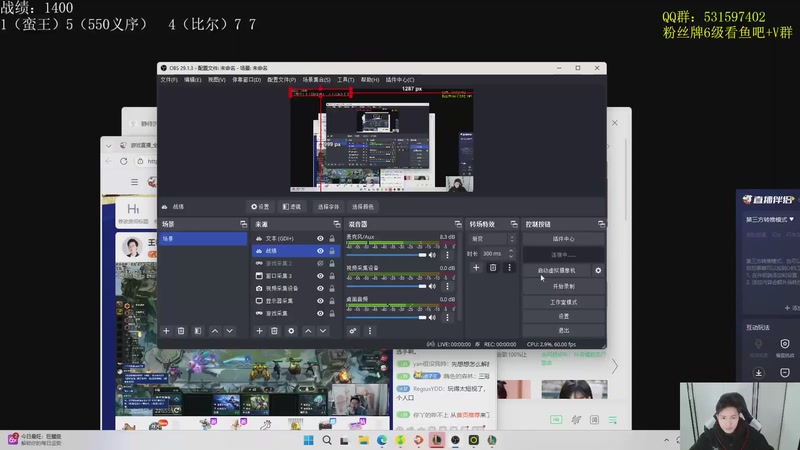The image size is (800, 450).
Task: Add a new scene with the plus icon
Action: coord(166,331)
